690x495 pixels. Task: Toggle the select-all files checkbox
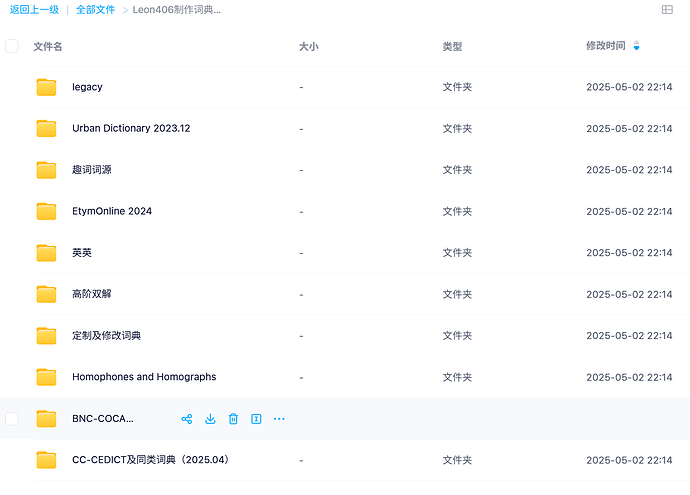(12, 46)
